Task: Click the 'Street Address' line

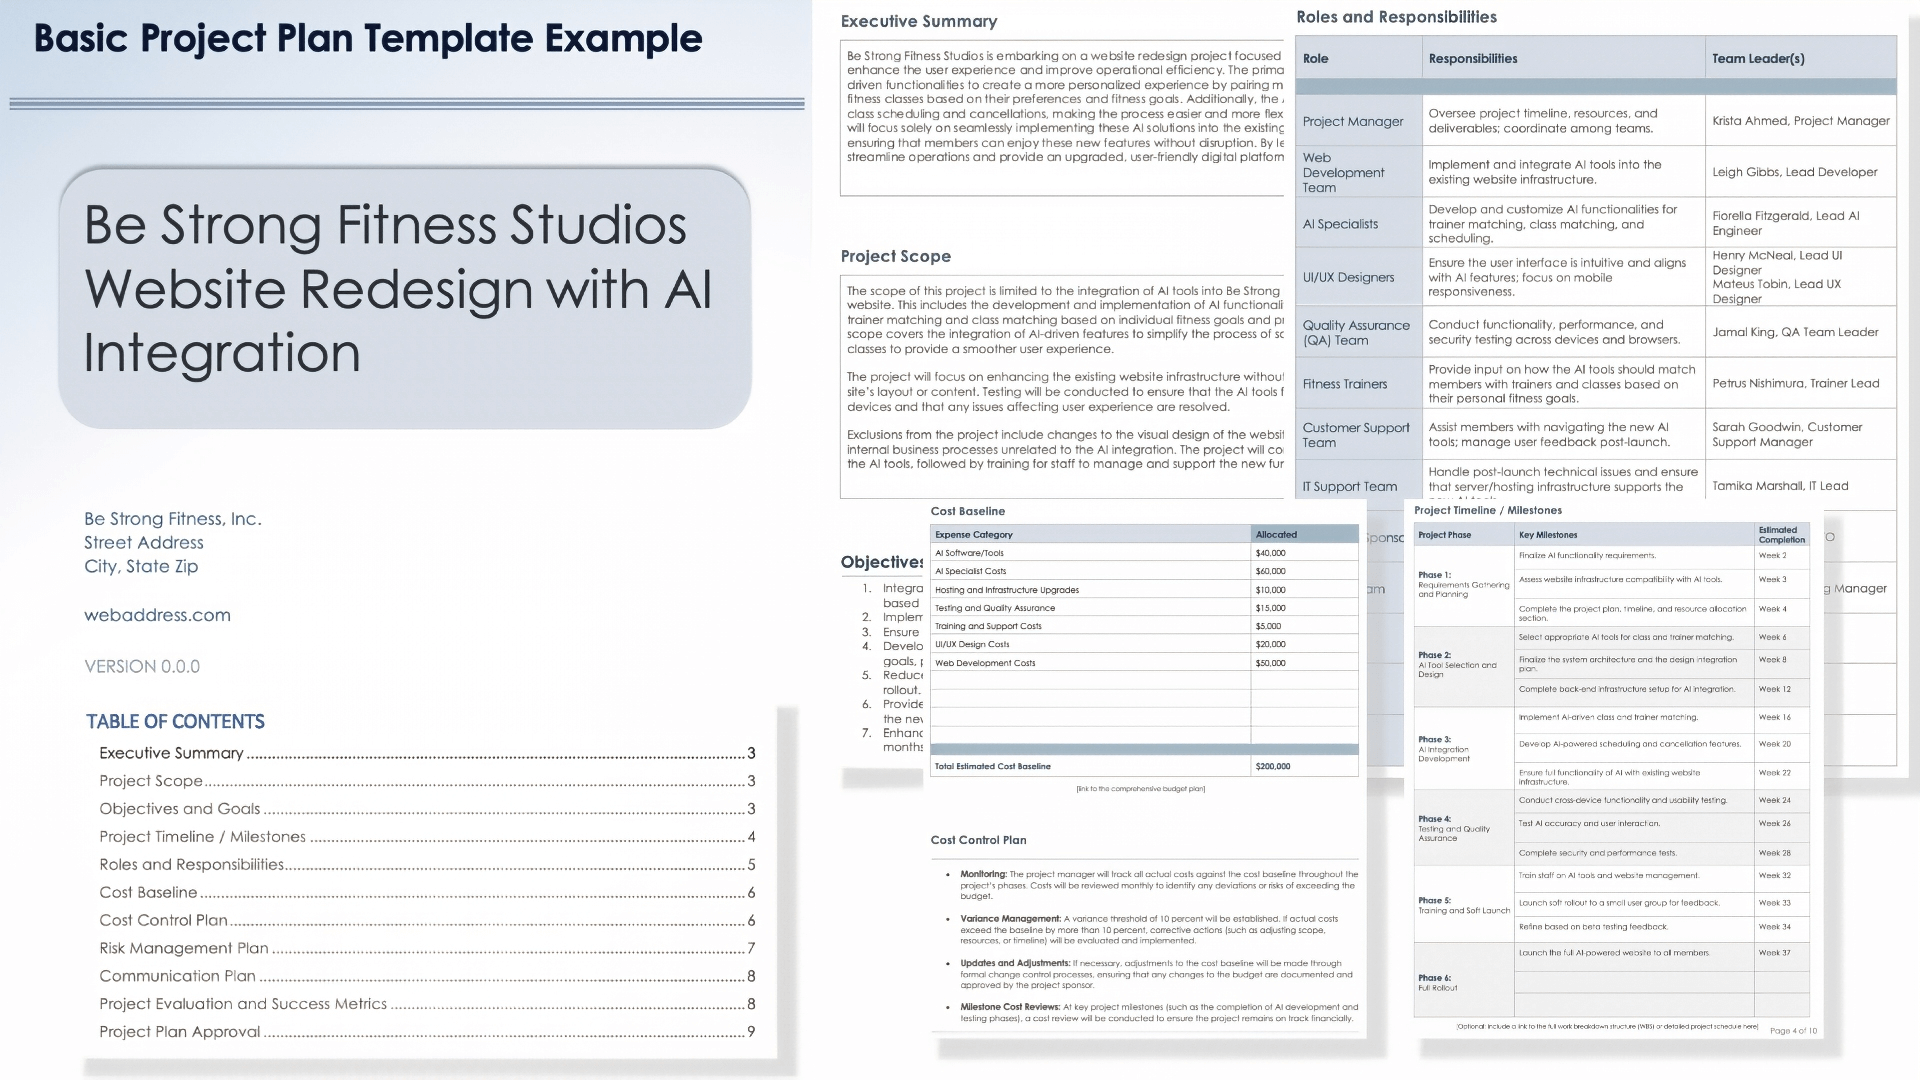Action: click(143, 543)
